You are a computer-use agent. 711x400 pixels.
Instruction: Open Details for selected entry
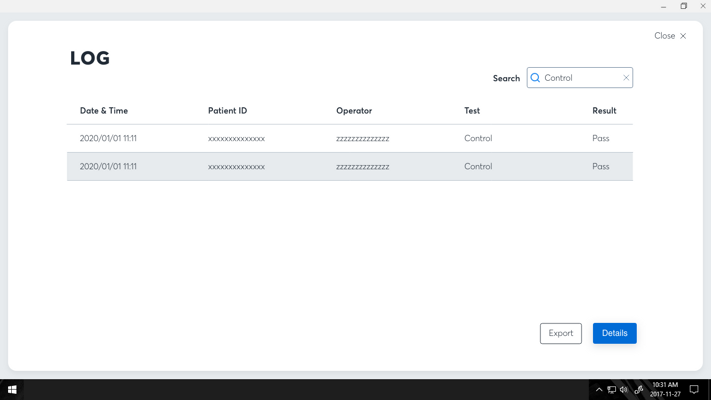(x=614, y=333)
